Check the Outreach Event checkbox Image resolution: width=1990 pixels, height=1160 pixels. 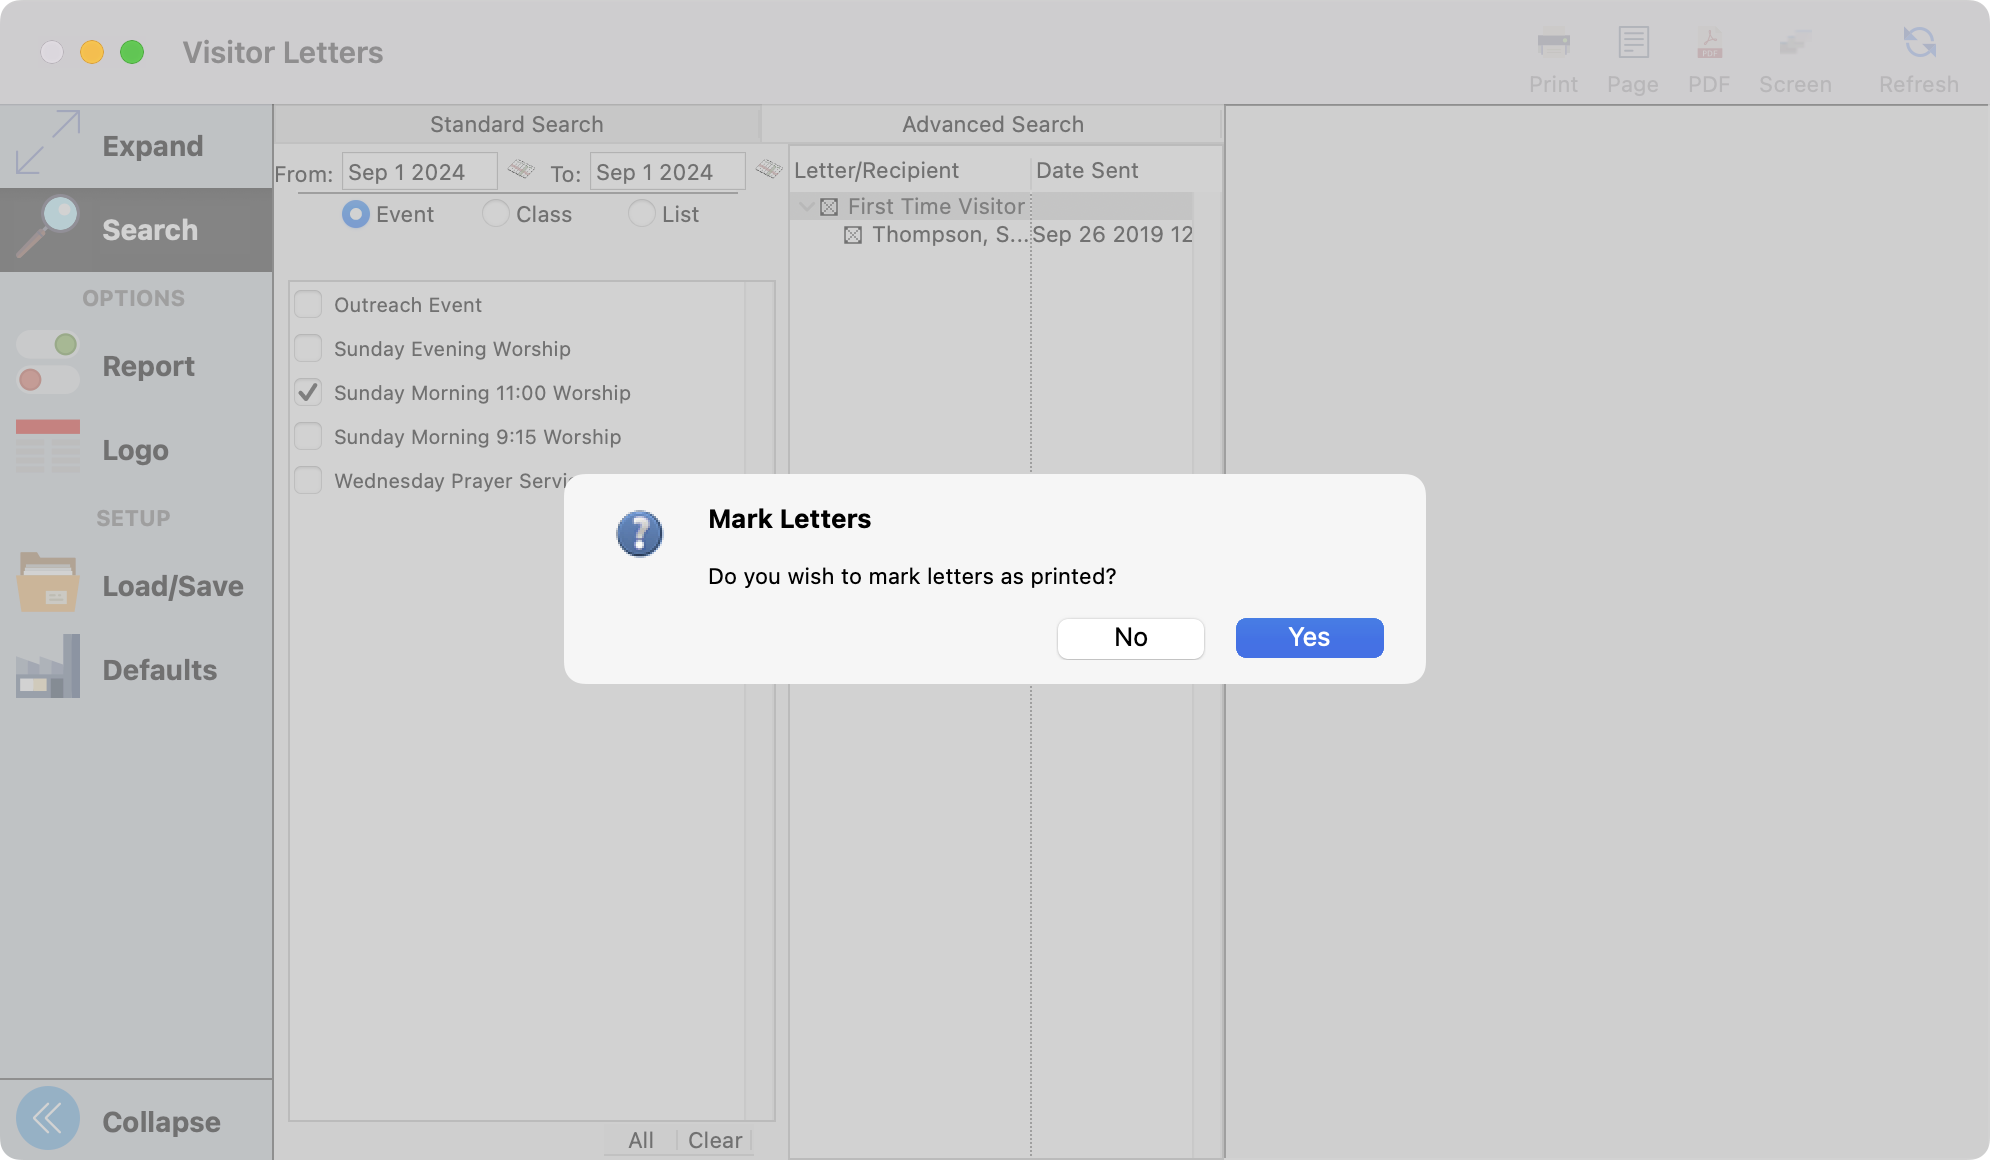[x=308, y=304]
